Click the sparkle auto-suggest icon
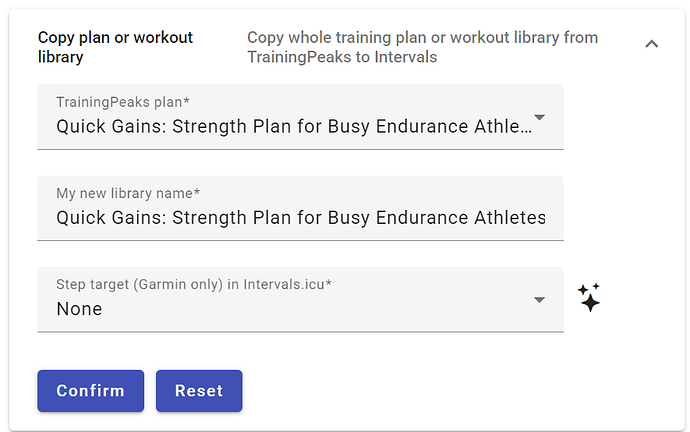Screen dimensions: 690x432 tap(590, 298)
